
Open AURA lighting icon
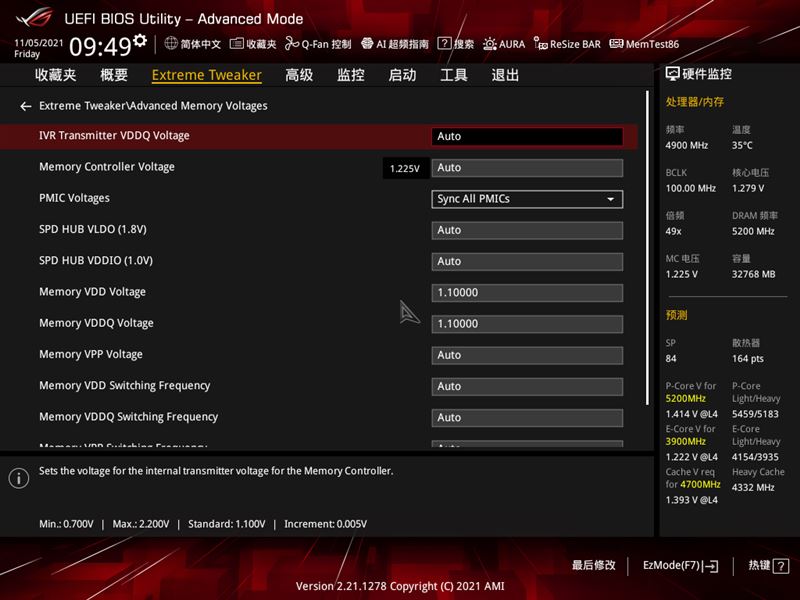pyautogui.click(x=489, y=44)
